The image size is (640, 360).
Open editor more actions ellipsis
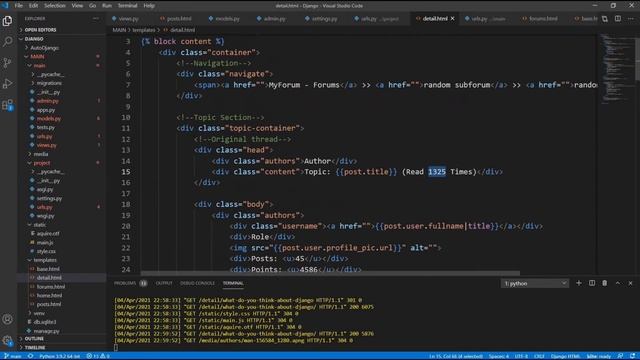point(631,19)
